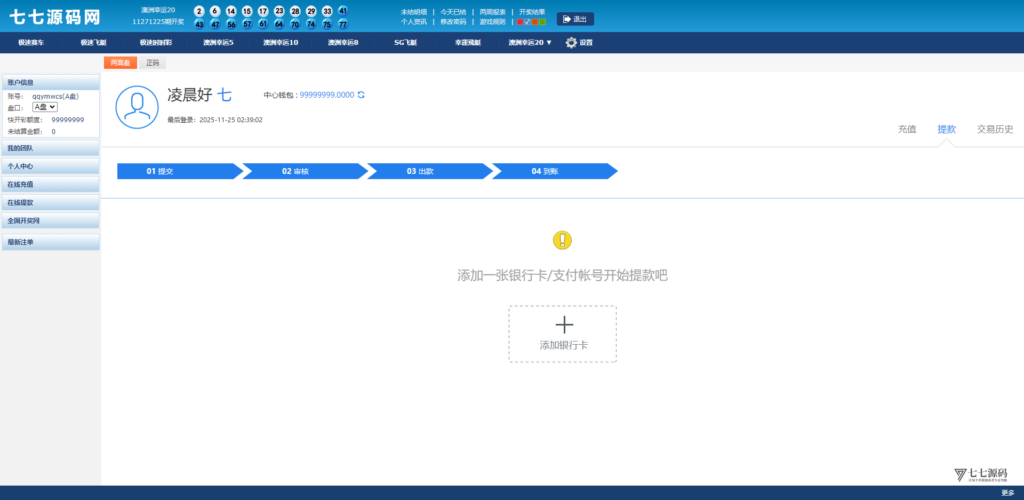The width and height of the screenshot is (1024, 500).
Task: Click the account name qqymwcs(A盘)
Action: click(x=56, y=96)
